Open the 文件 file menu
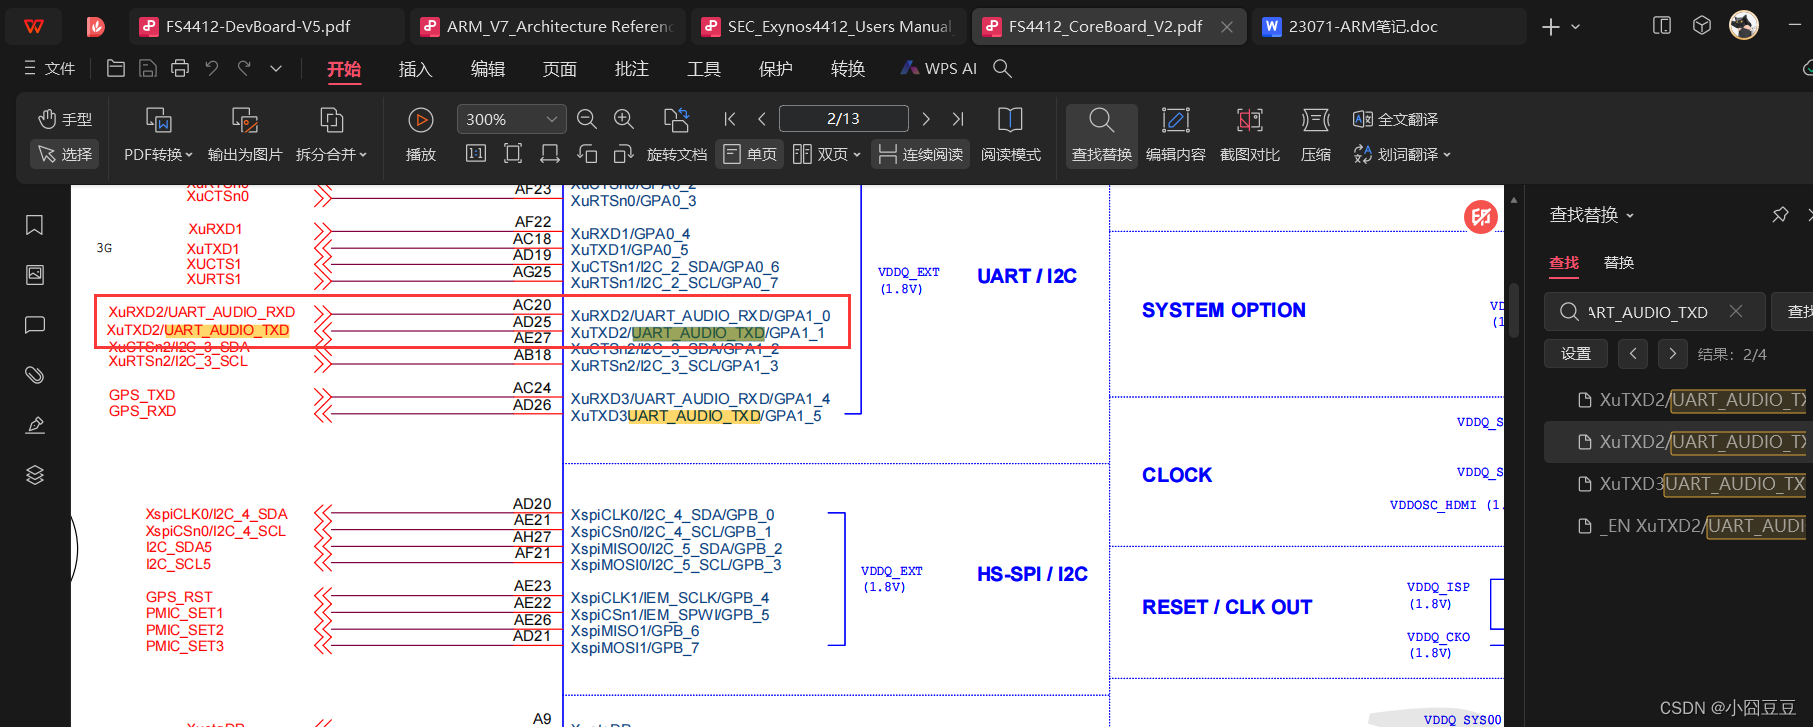The height and width of the screenshot is (727, 1813). 50,68
